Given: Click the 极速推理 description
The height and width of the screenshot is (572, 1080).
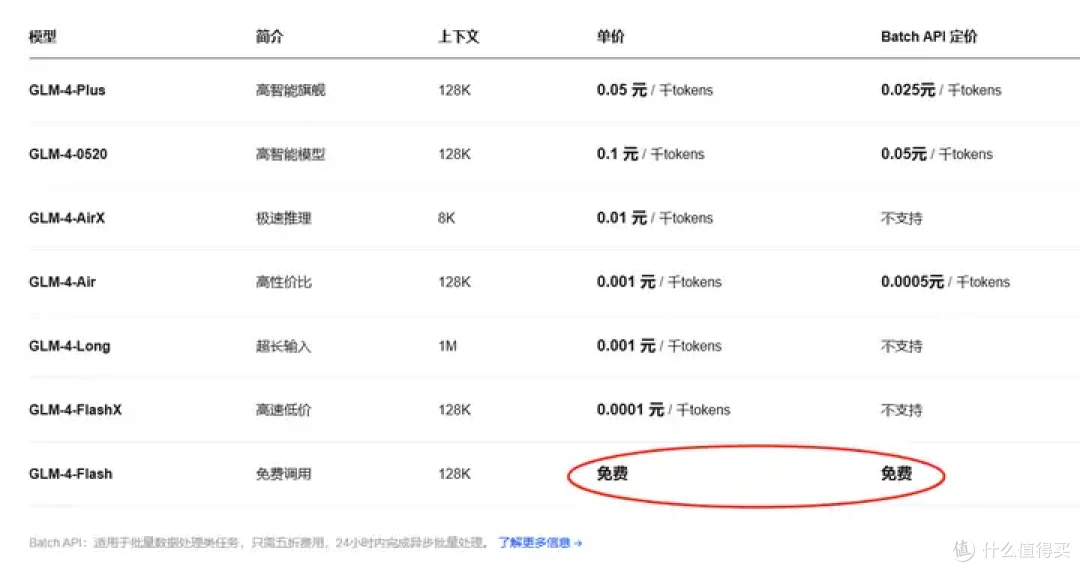Looking at the screenshot, I should tap(283, 218).
